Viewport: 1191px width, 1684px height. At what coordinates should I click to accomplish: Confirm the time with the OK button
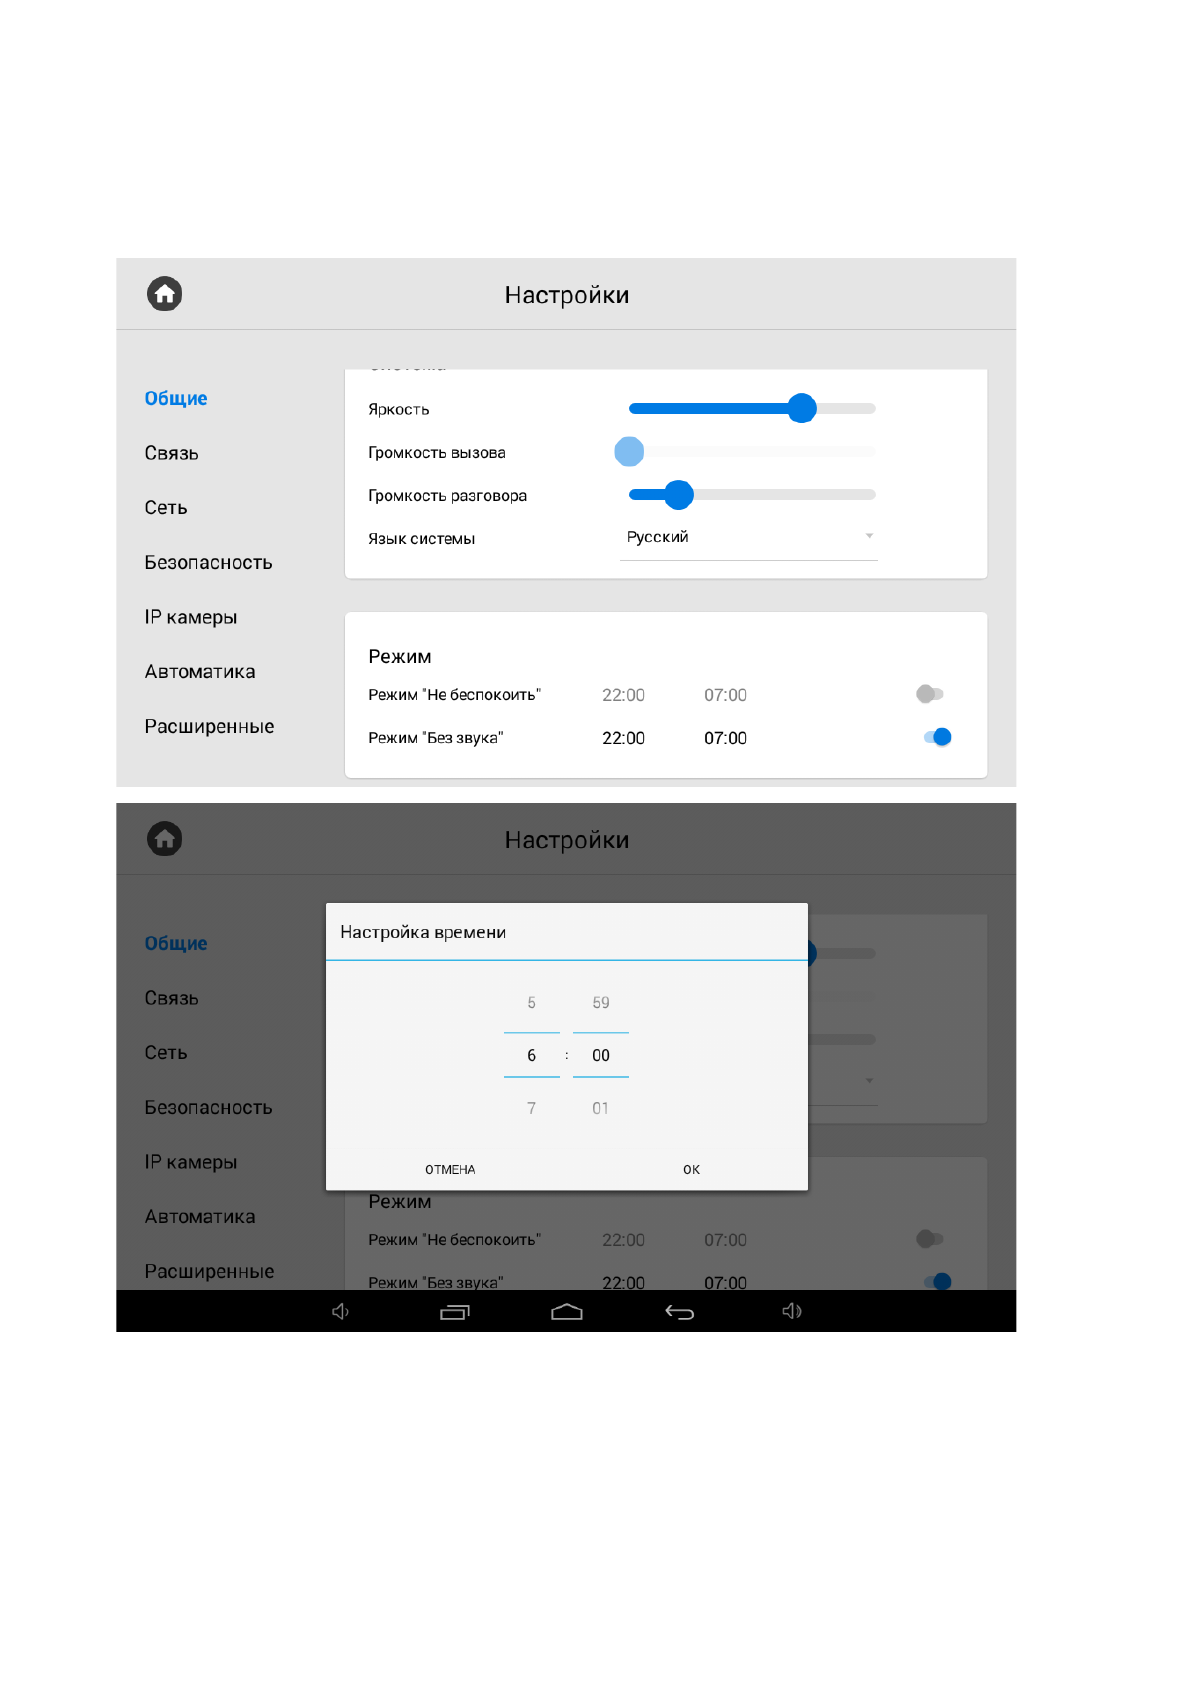(x=691, y=1169)
